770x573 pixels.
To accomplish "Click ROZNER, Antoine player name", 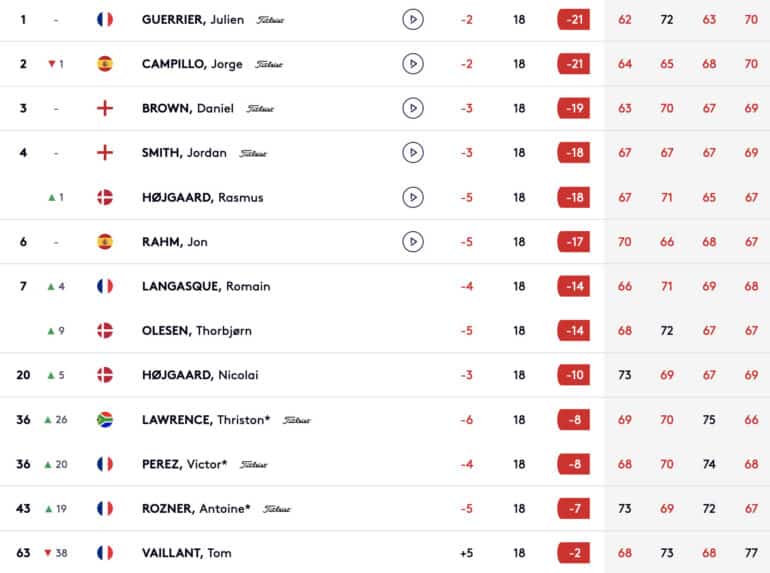I will 196,509.
